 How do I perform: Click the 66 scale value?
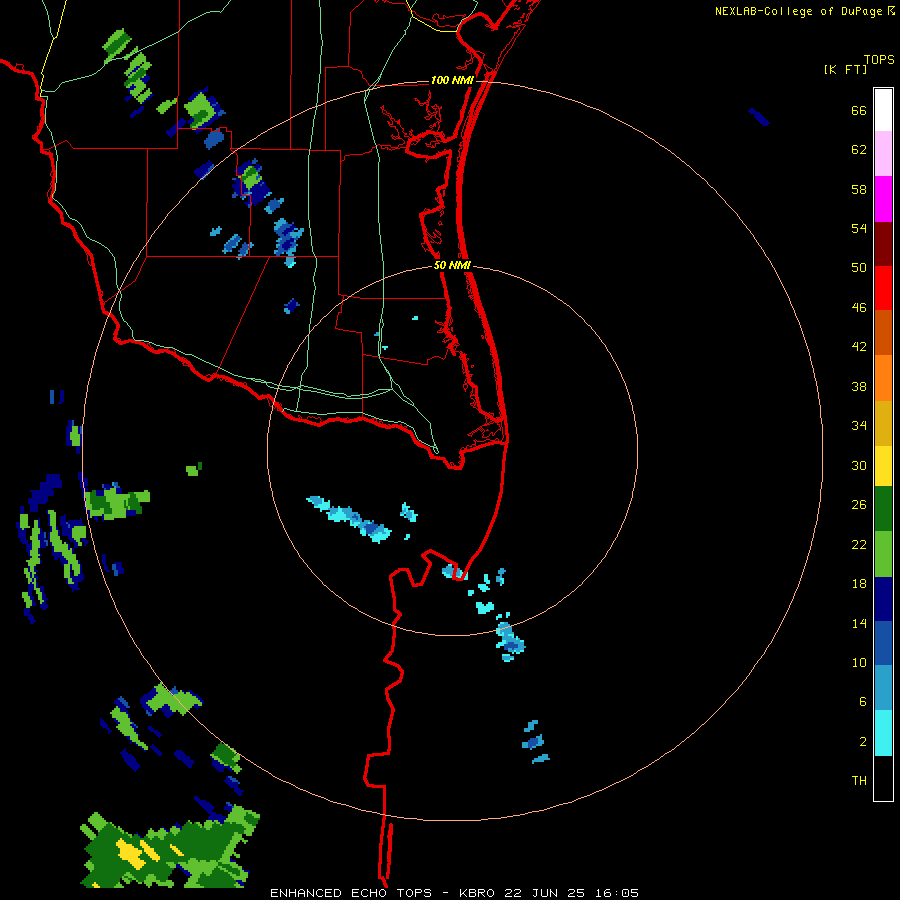859,111
